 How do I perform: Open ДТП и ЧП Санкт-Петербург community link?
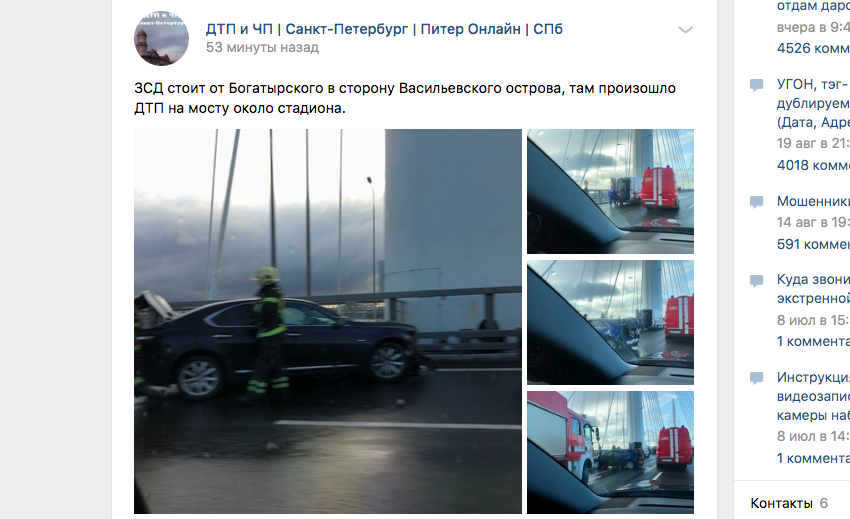click(x=384, y=29)
